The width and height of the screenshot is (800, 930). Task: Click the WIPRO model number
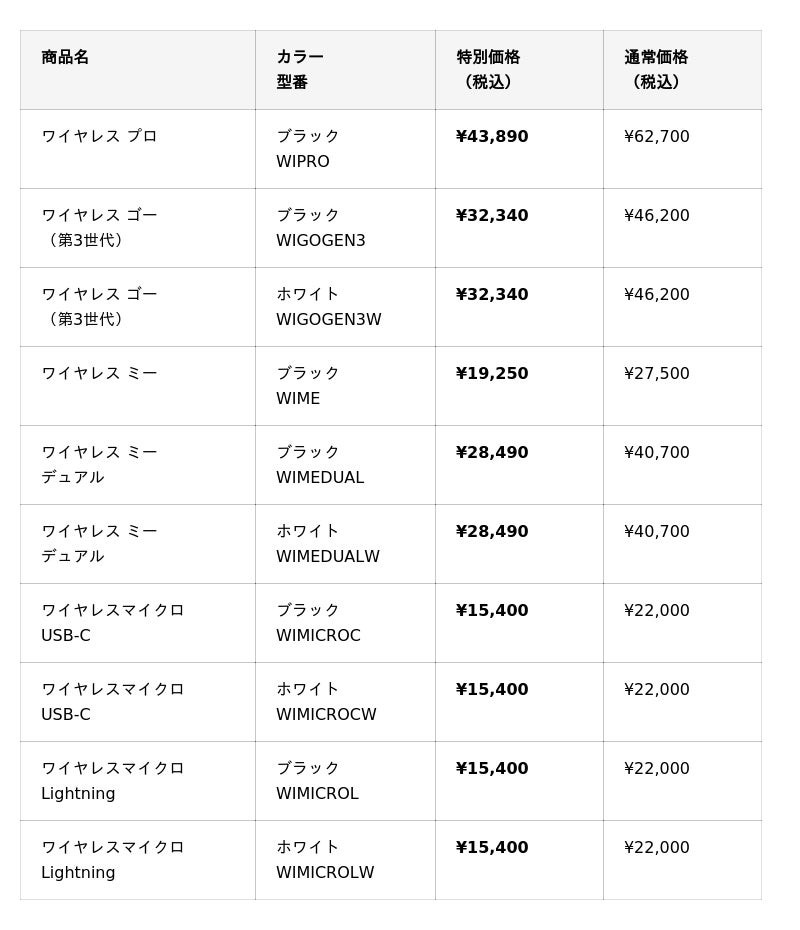click(303, 162)
